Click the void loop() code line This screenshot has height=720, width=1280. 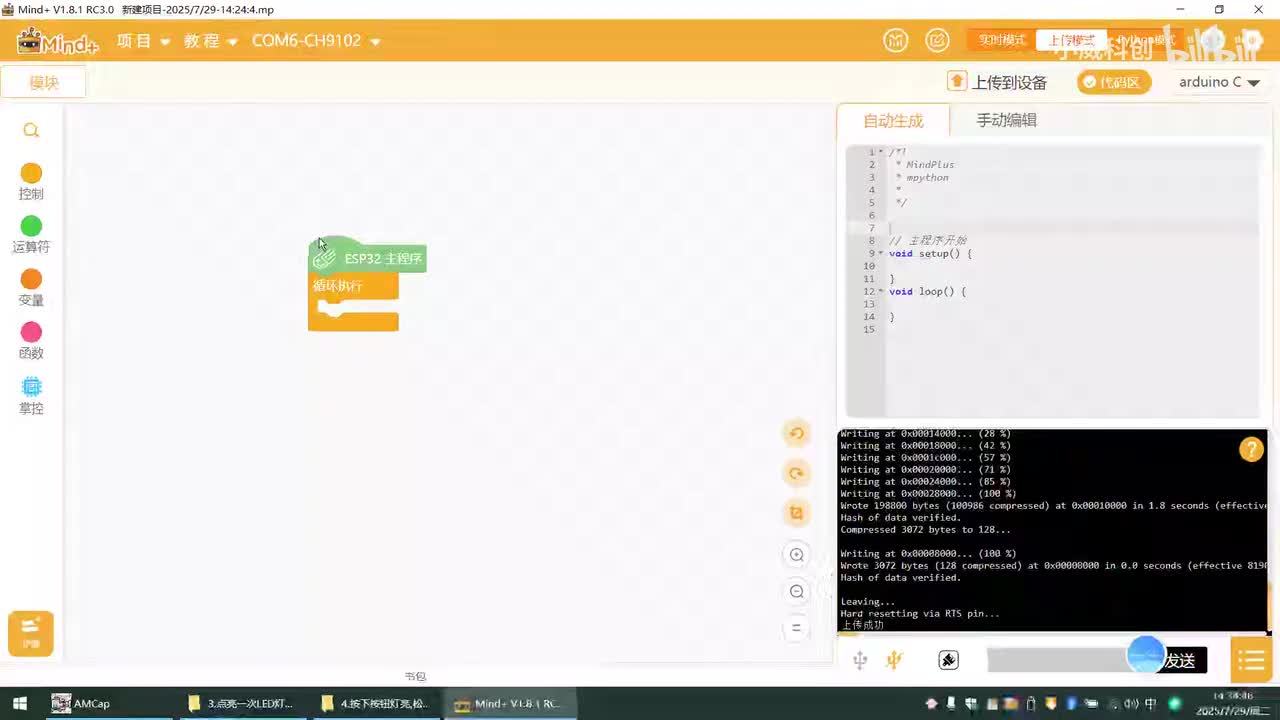tap(927, 292)
